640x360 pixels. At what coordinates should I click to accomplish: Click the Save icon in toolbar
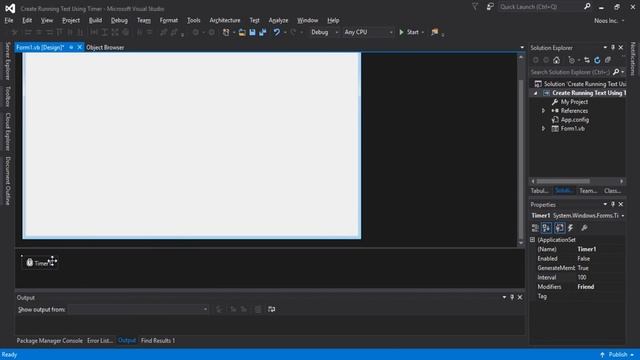tap(252, 32)
